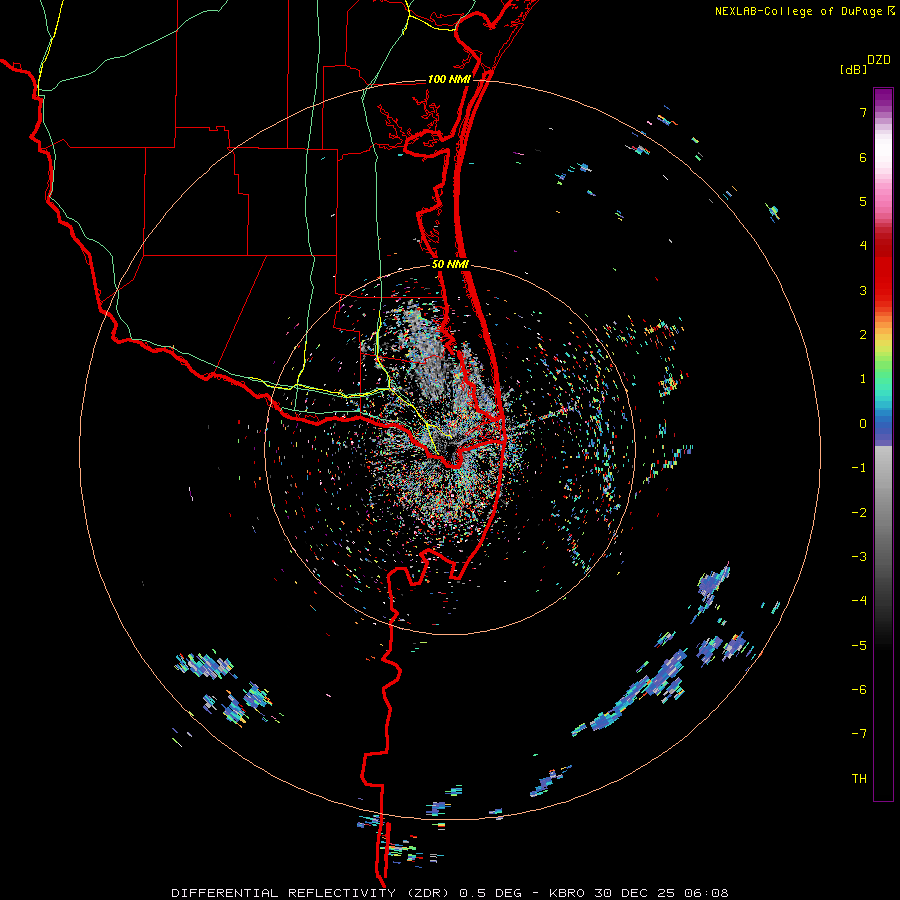The height and width of the screenshot is (900, 900).
Task: Click the 100 NMI range ring label
Action: pos(449,79)
